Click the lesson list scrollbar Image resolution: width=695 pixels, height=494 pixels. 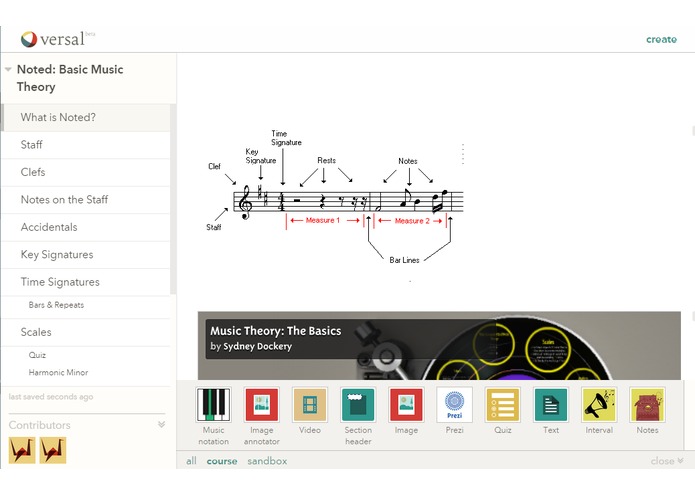click(173, 199)
